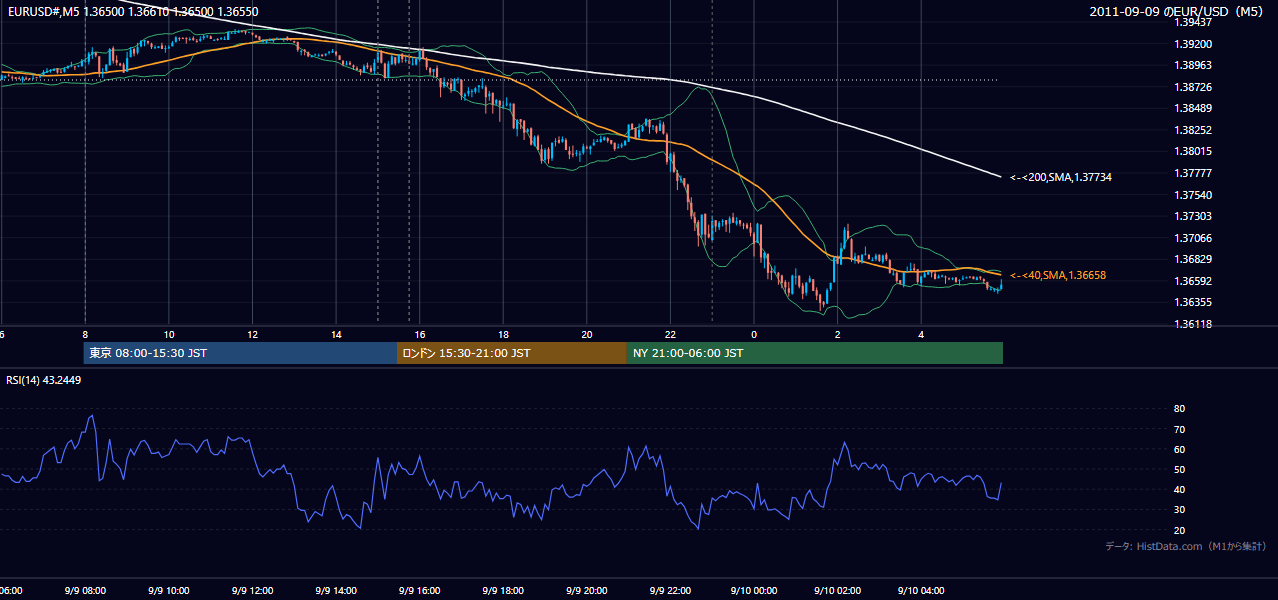Click hour label 0 under the price chart
The height and width of the screenshot is (600, 1278).
754,334
